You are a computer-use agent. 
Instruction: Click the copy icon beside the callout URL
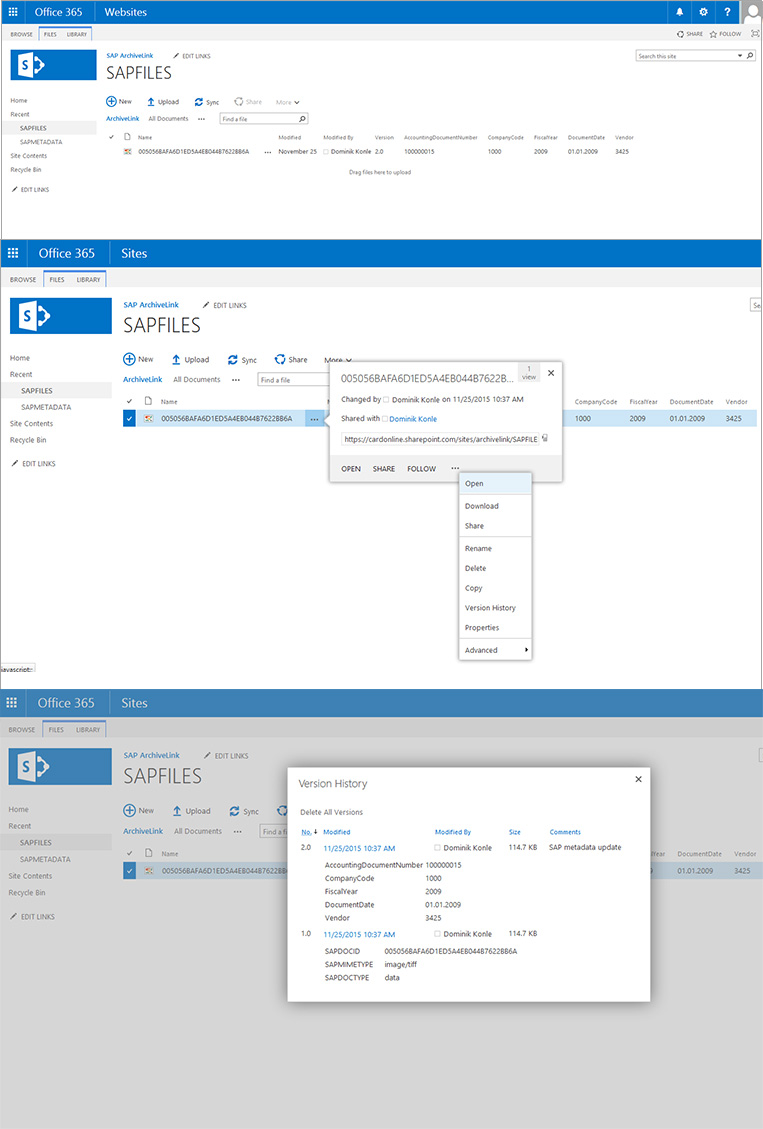coord(545,438)
